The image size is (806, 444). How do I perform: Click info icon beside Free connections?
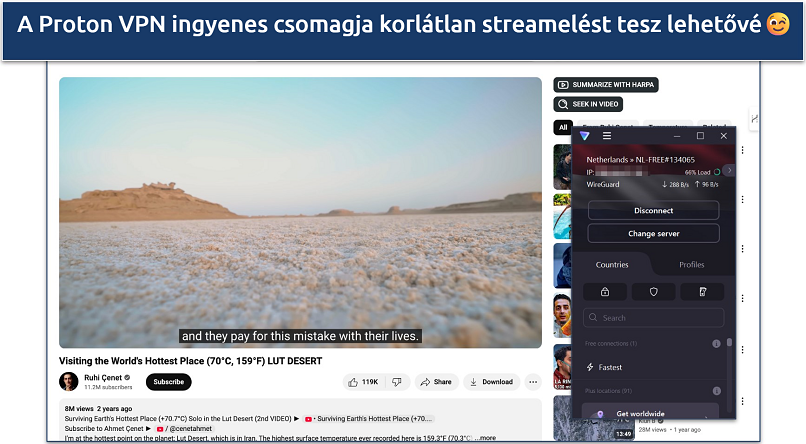(x=716, y=344)
